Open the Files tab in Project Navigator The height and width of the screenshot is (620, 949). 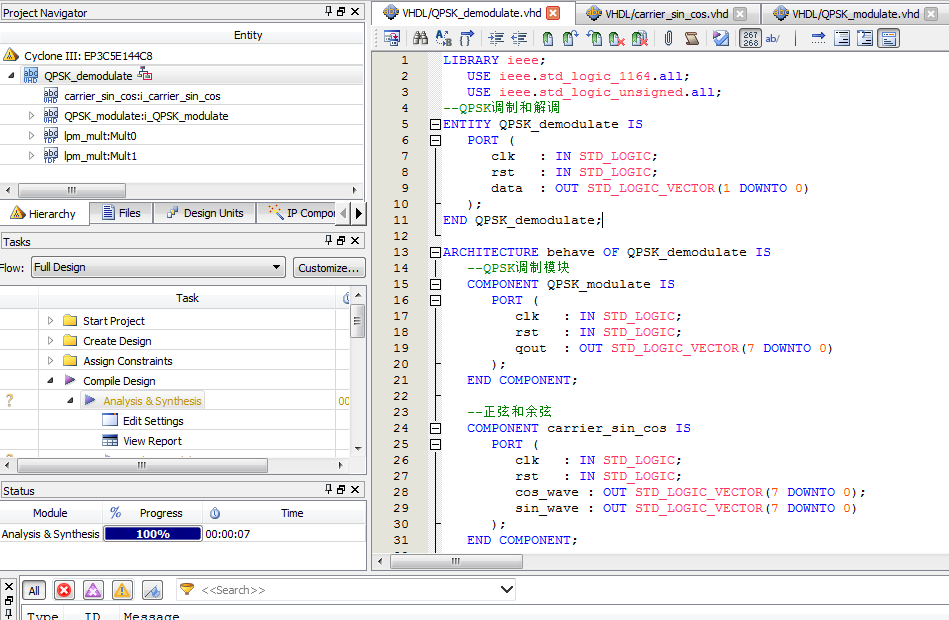point(120,212)
